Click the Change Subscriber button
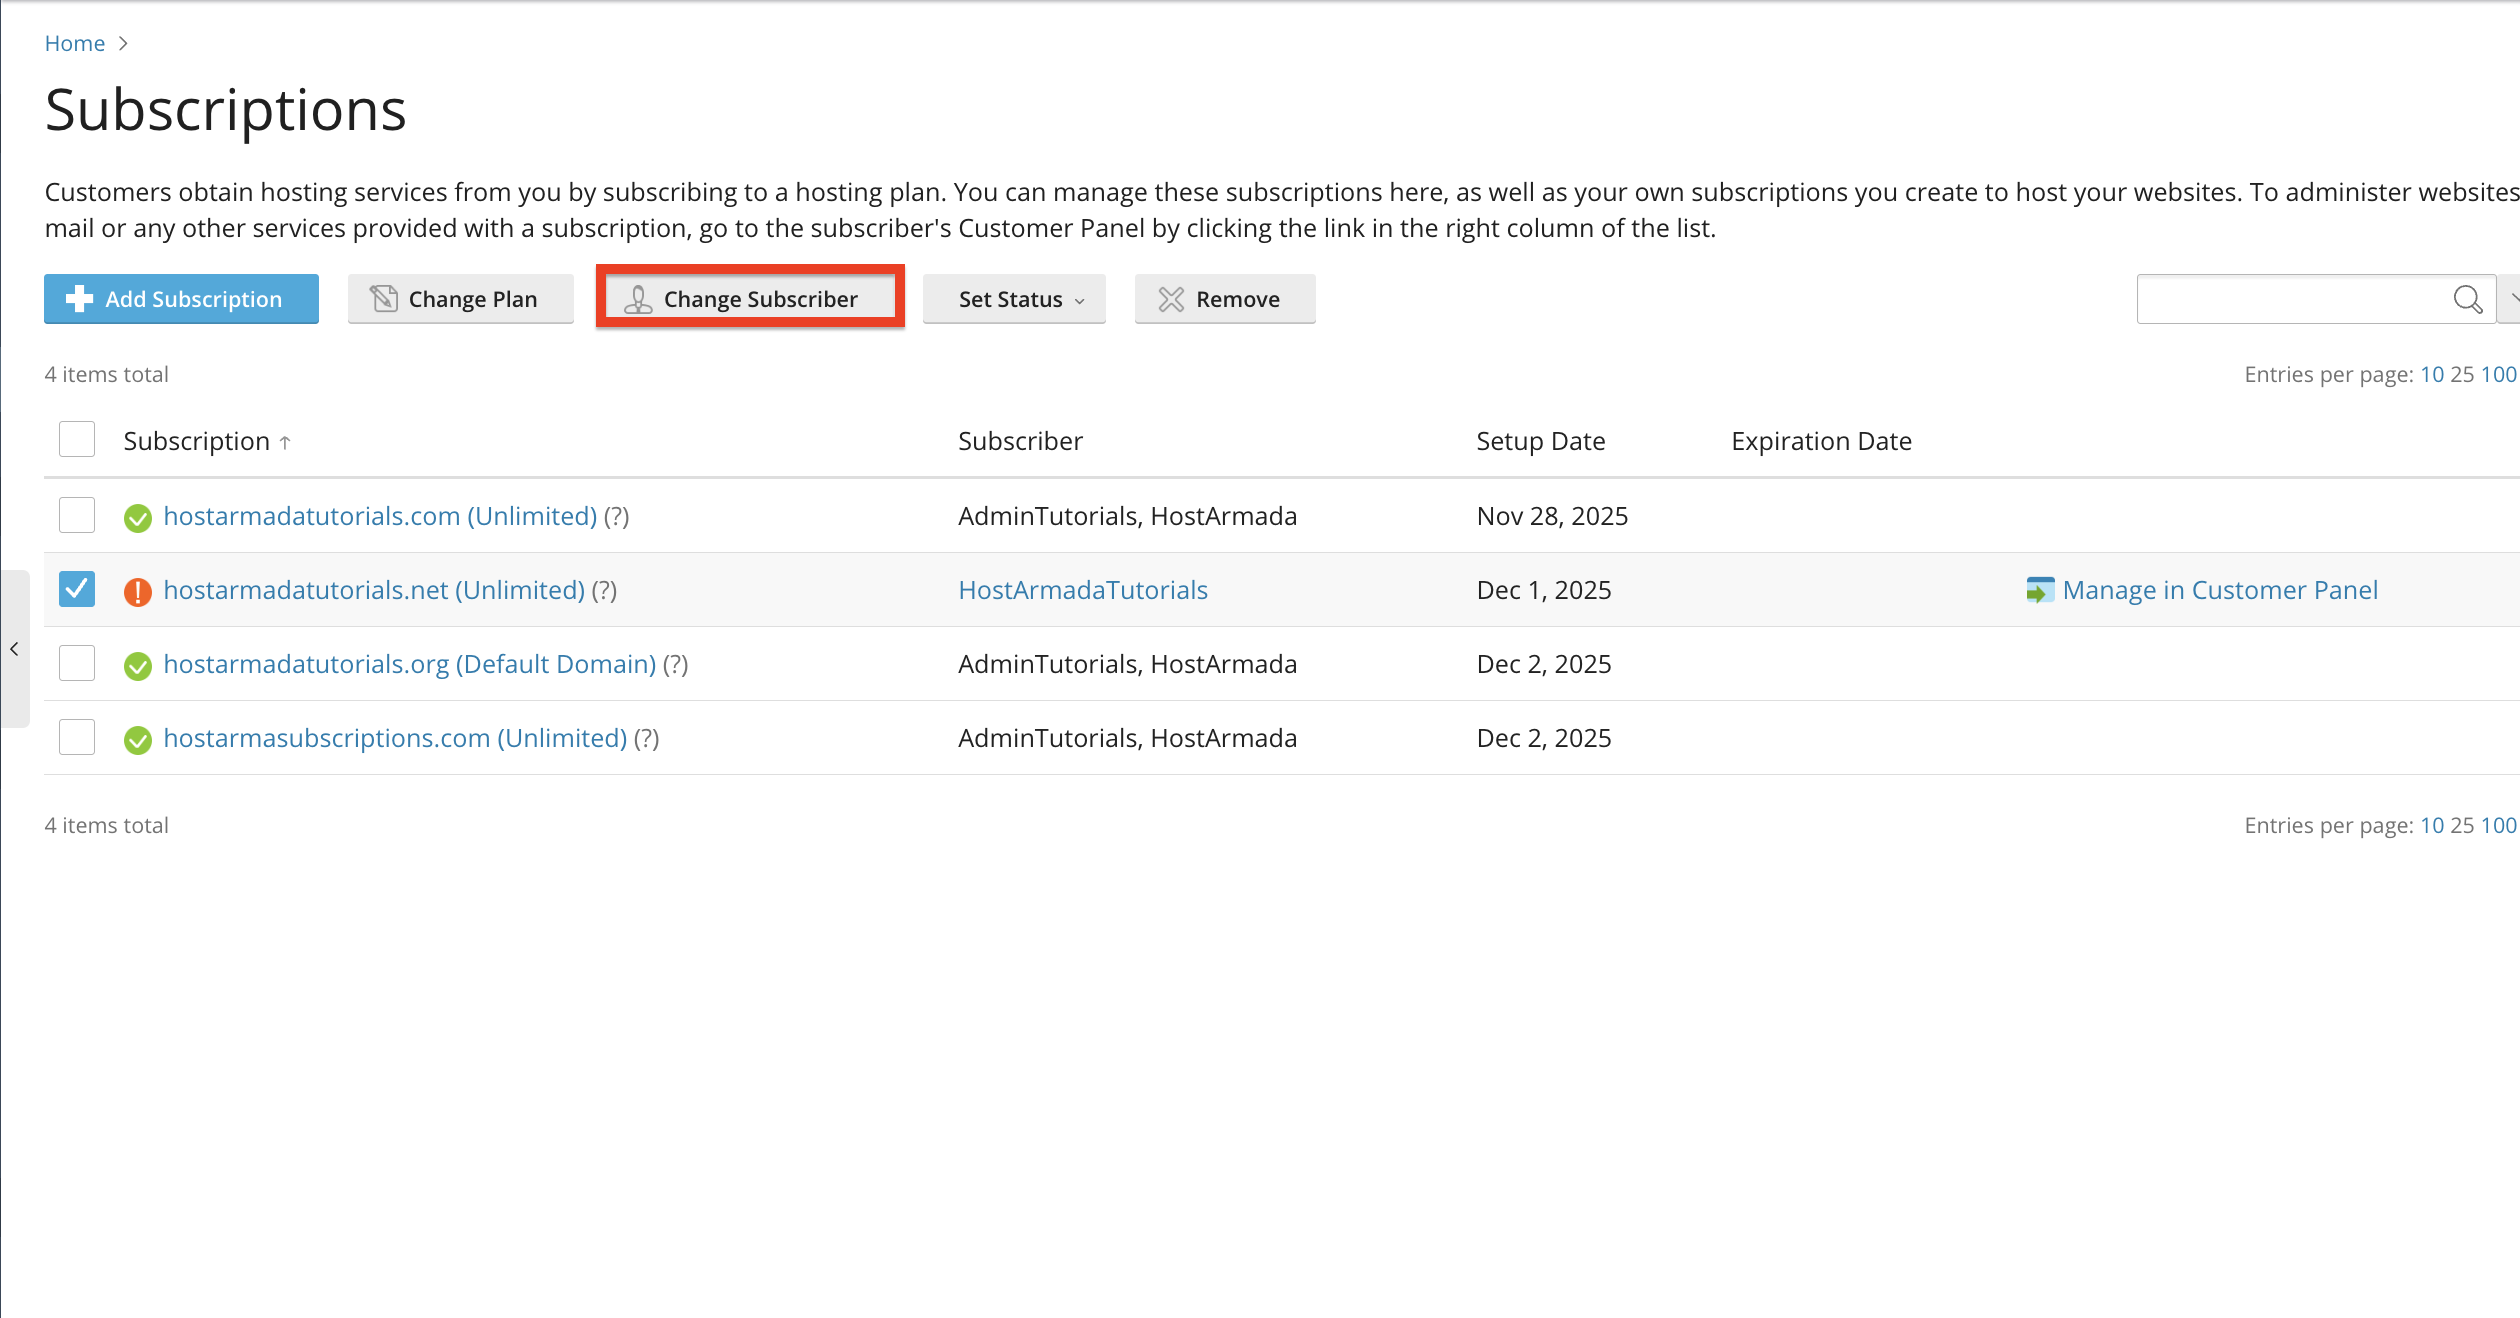The image size is (2520, 1318). point(750,299)
